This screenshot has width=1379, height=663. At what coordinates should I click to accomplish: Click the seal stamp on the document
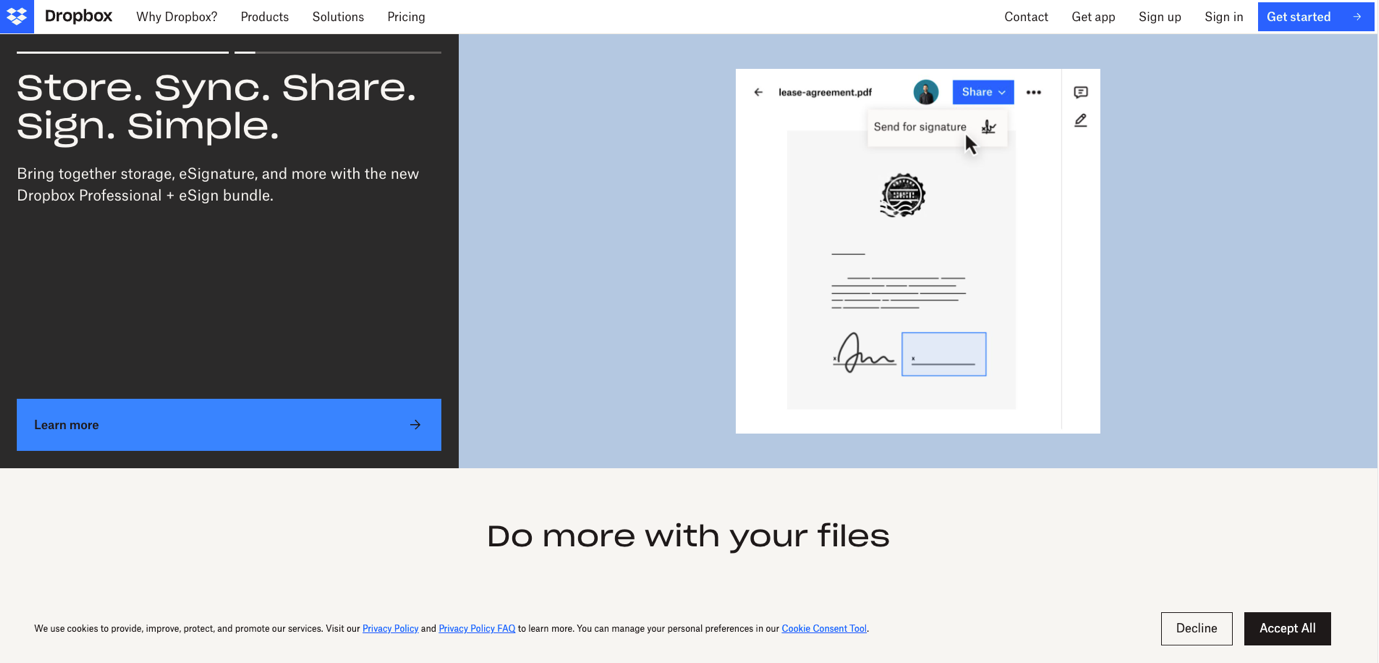pyautogui.click(x=903, y=195)
